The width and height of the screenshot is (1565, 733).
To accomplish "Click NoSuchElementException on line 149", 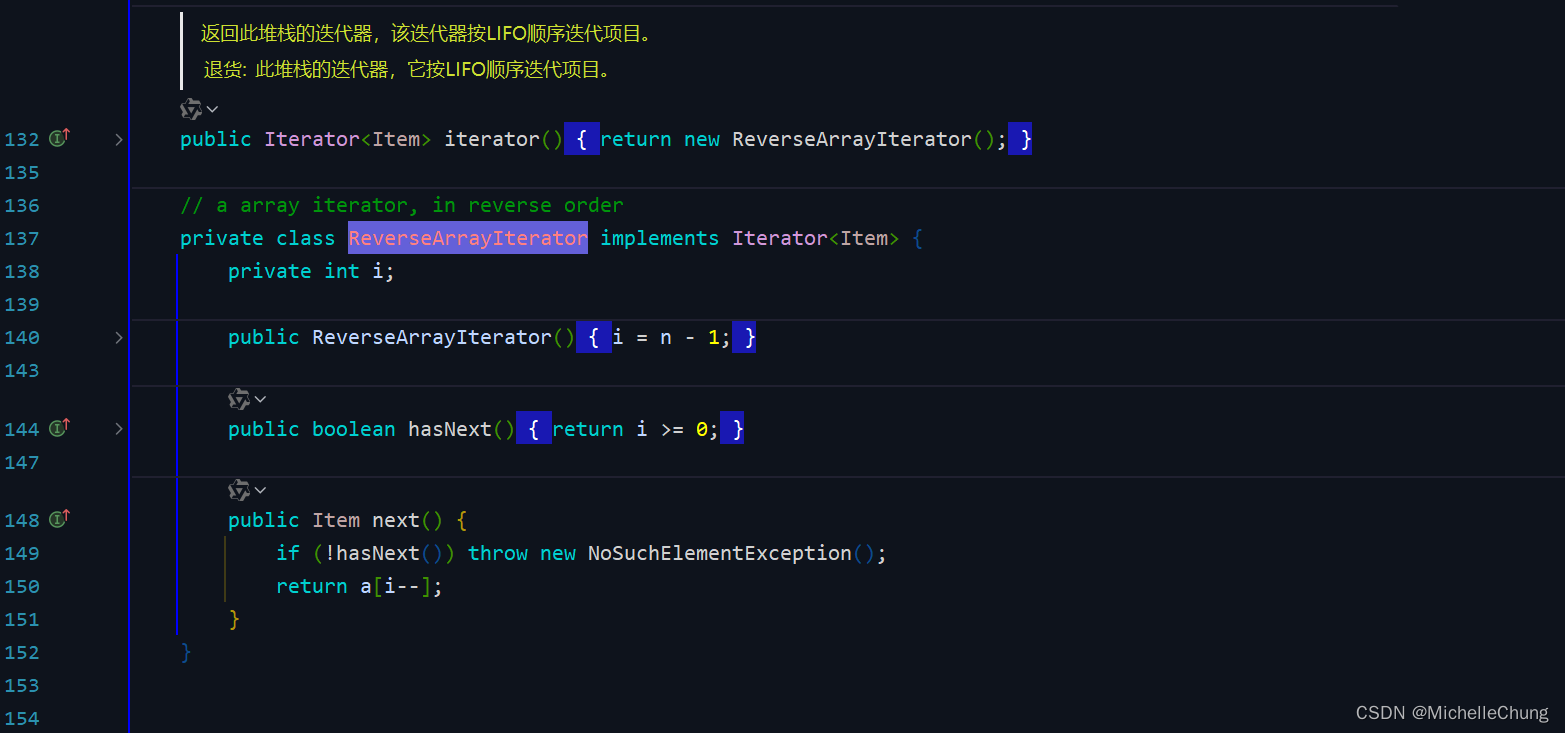I will click(720, 553).
